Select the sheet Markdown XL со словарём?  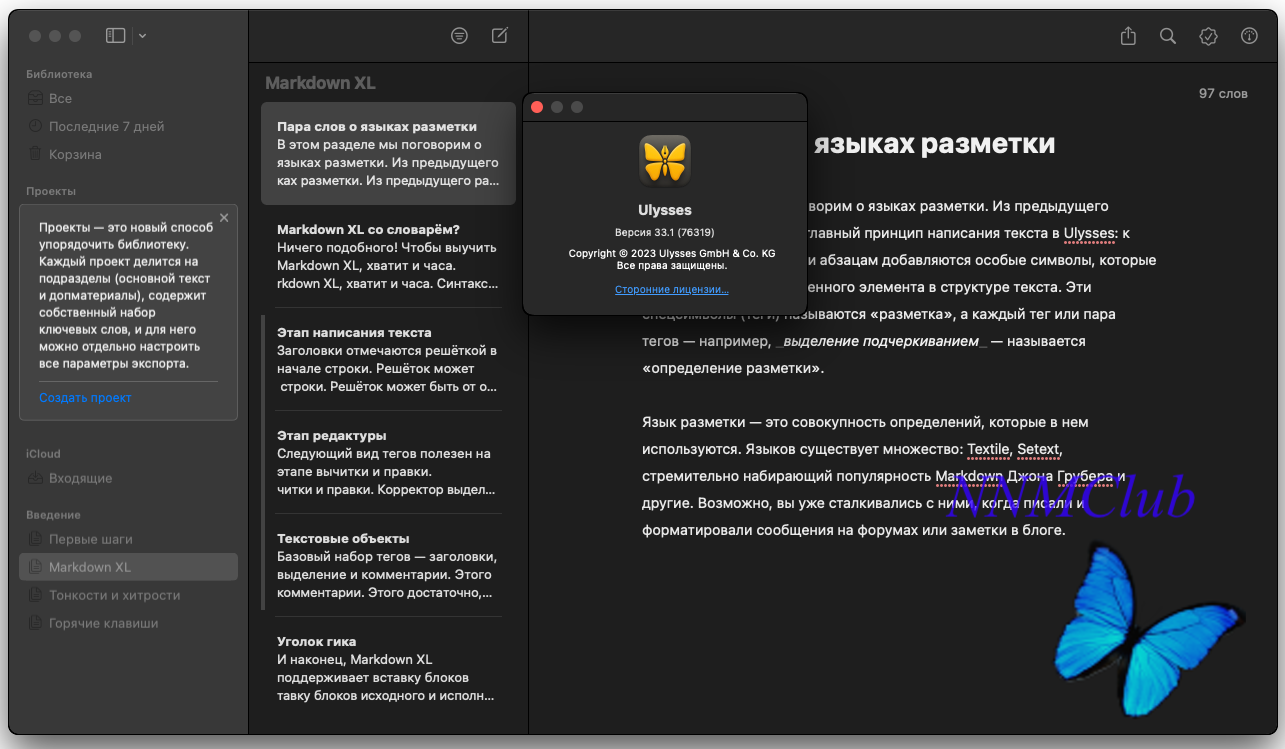(x=388, y=256)
